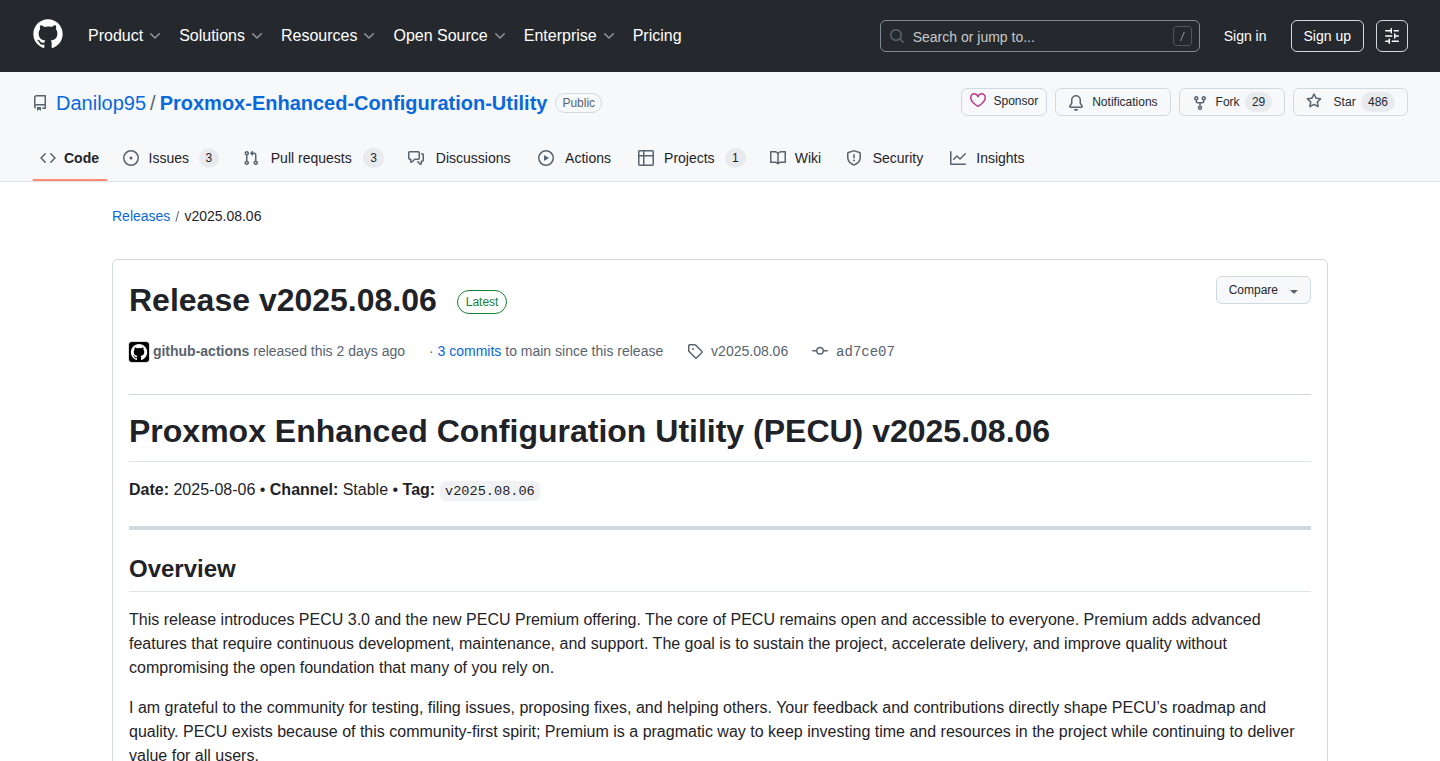Click the Latest release badge
Screen dimensions: 1440x761
[x=482, y=302]
